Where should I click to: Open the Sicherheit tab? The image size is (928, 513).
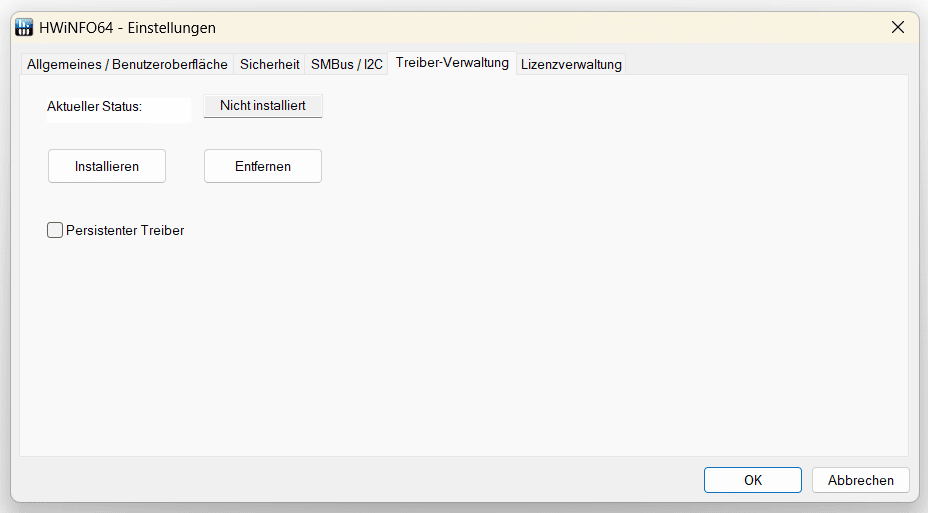pyautogui.click(x=269, y=64)
